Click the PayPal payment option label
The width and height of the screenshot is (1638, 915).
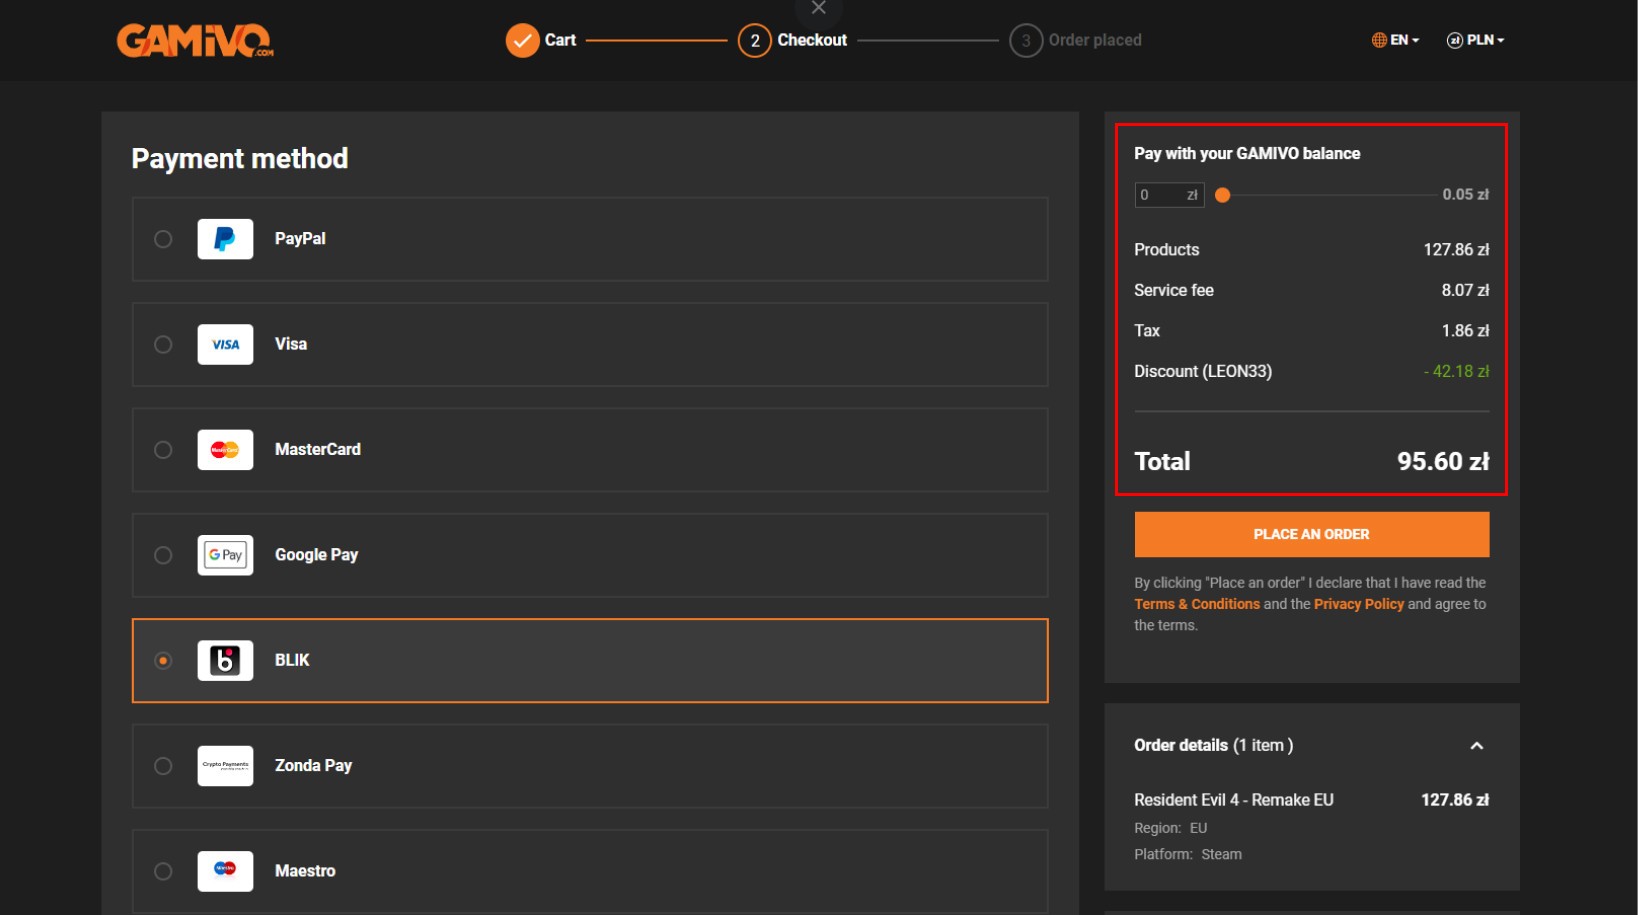point(300,239)
